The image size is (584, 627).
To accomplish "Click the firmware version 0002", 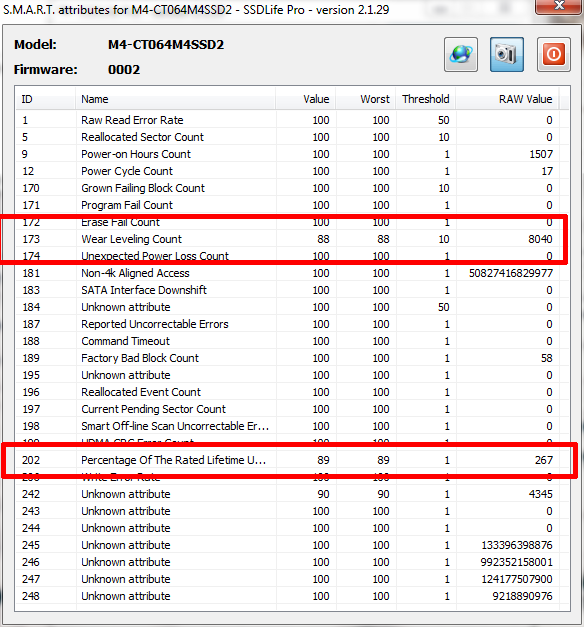I will [x=124, y=70].
